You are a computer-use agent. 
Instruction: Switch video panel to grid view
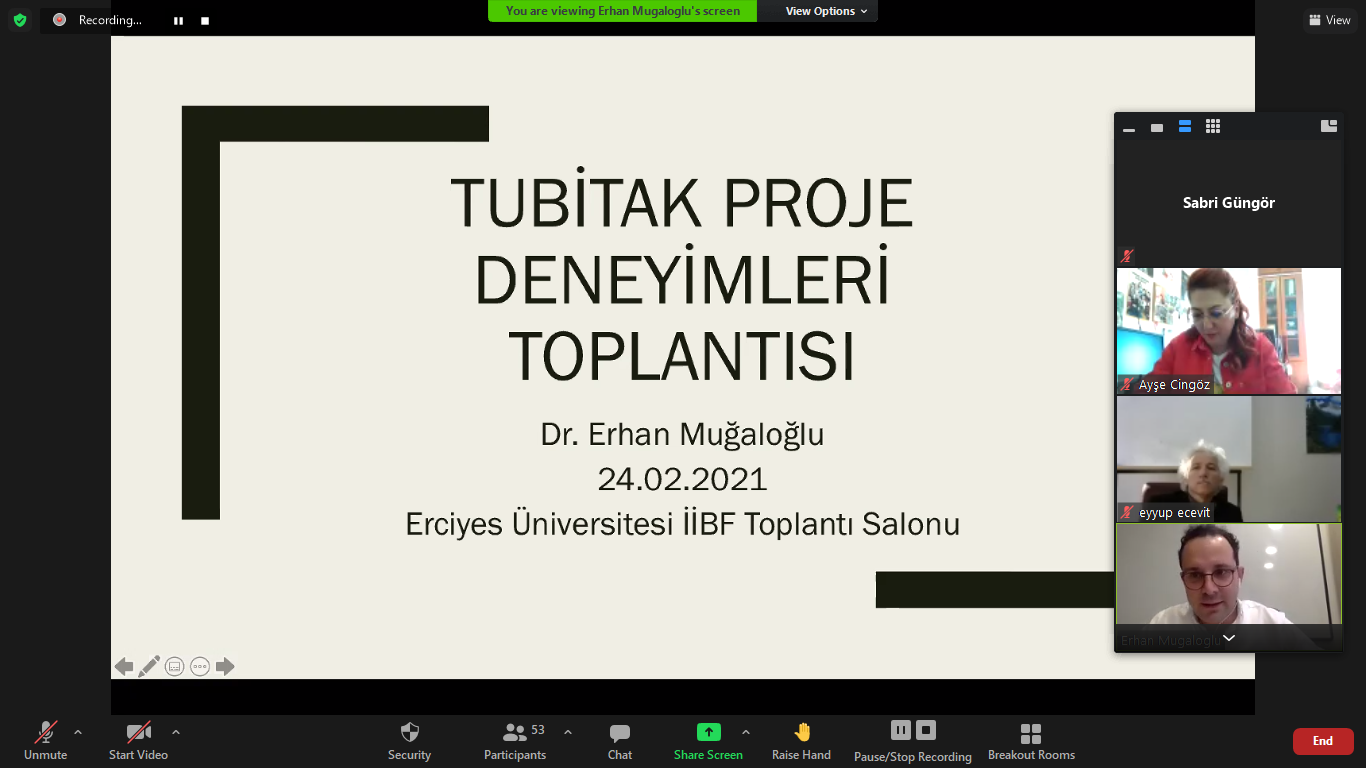point(1213,126)
